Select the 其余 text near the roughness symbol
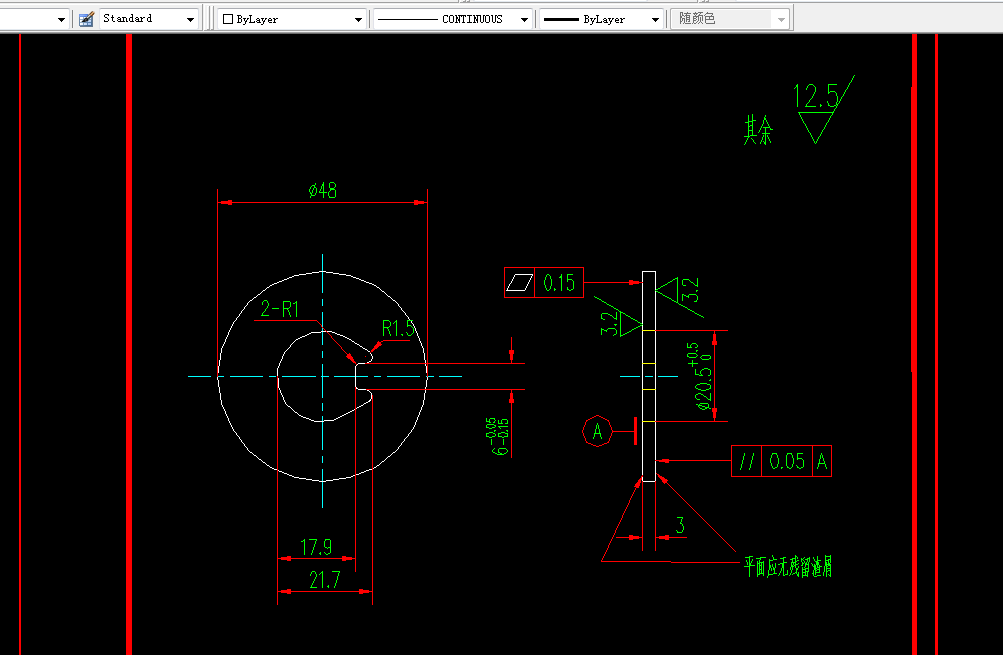Viewport: 1003px width, 655px height. [x=758, y=130]
